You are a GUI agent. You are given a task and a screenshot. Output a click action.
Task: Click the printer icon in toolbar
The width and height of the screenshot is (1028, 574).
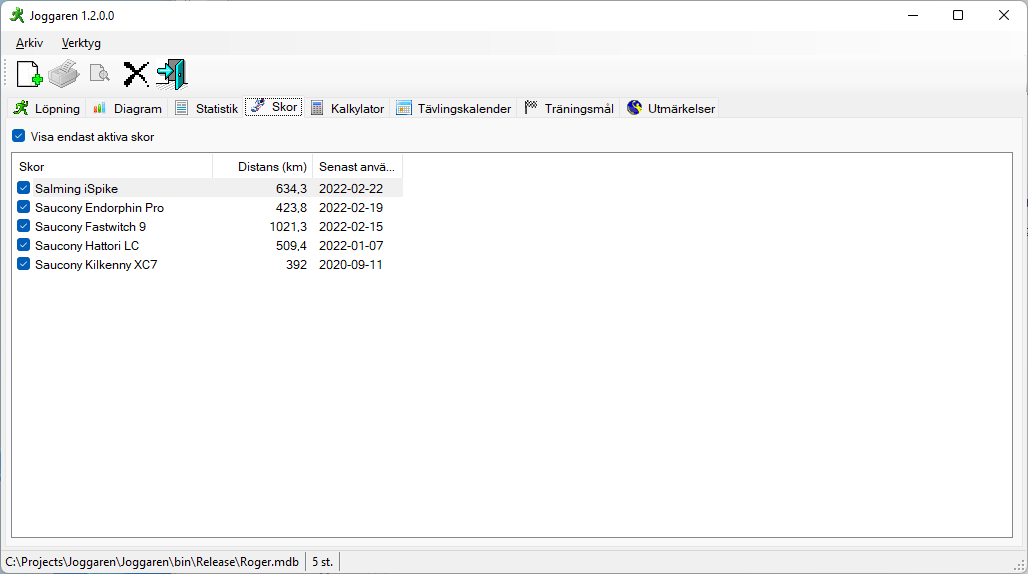click(64, 74)
